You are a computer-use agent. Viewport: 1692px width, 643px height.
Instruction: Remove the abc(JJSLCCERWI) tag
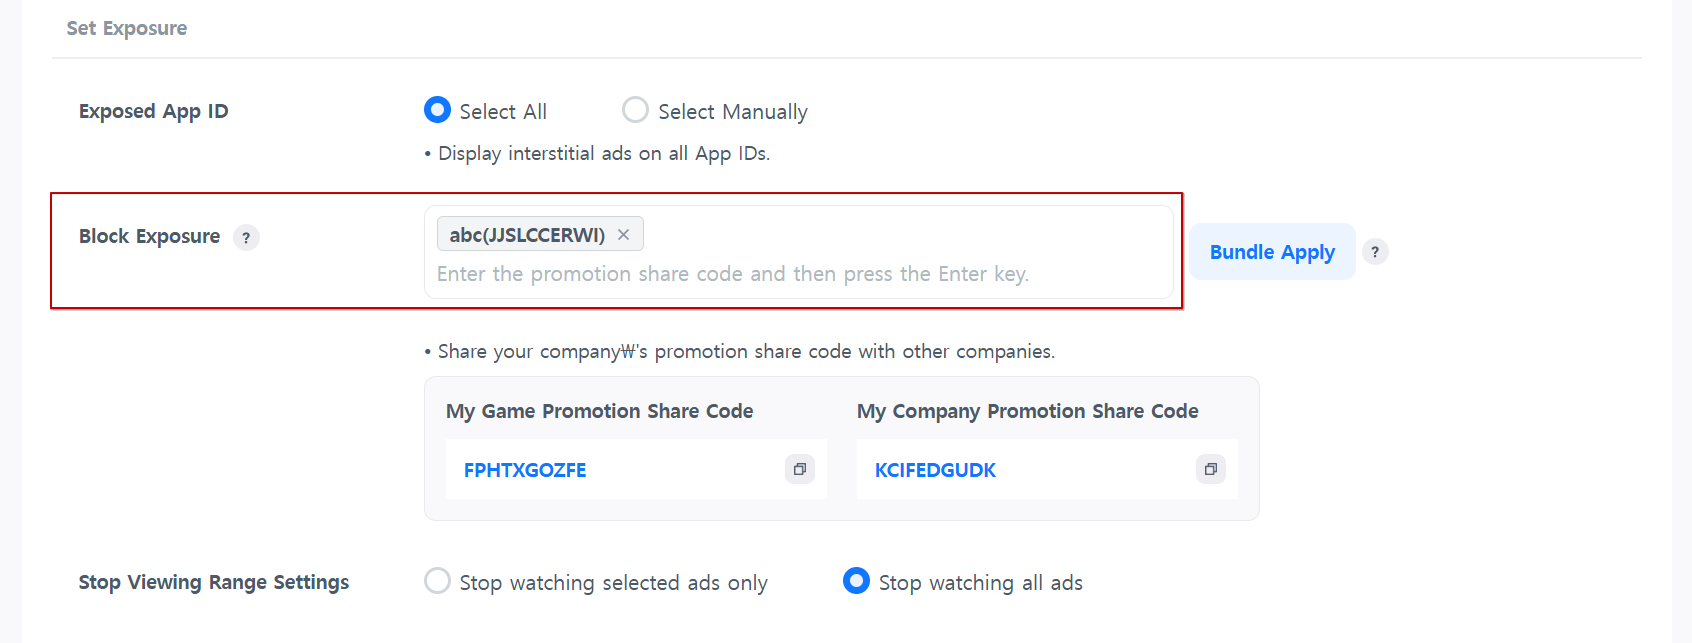pyautogui.click(x=623, y=235)
